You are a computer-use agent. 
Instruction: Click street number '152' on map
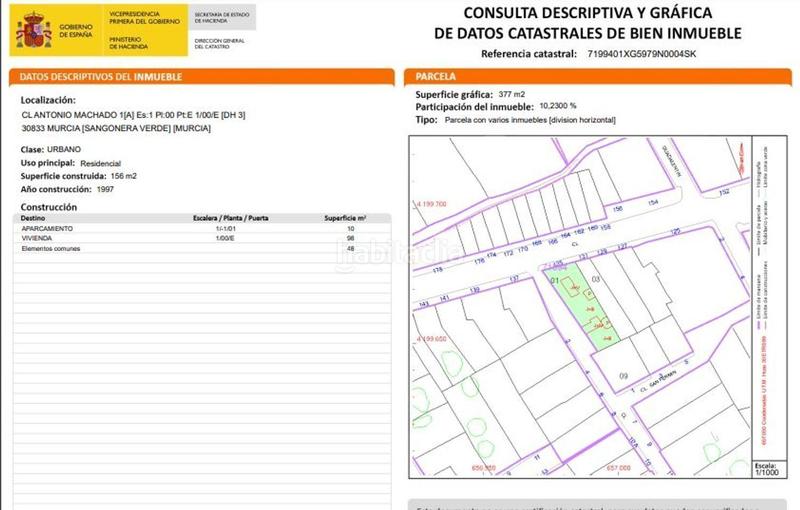(724, 192)
